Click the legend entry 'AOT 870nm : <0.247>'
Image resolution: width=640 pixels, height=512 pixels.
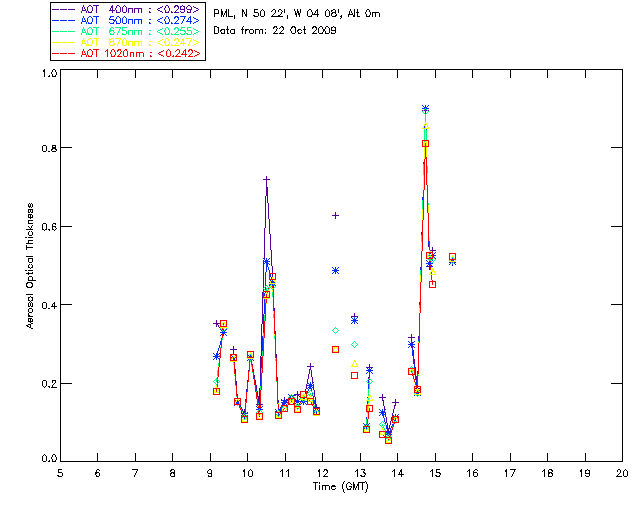[126, 42]
